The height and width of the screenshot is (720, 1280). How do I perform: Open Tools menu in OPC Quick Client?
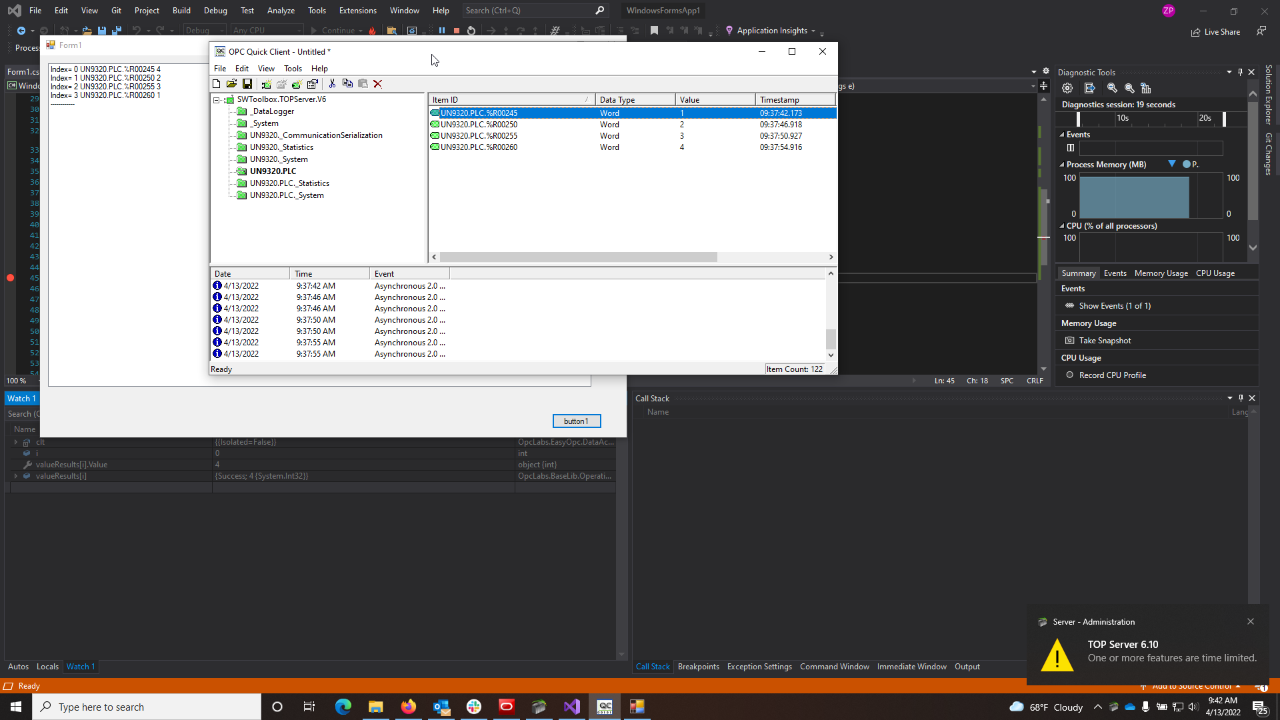click(x=292, y=69)
